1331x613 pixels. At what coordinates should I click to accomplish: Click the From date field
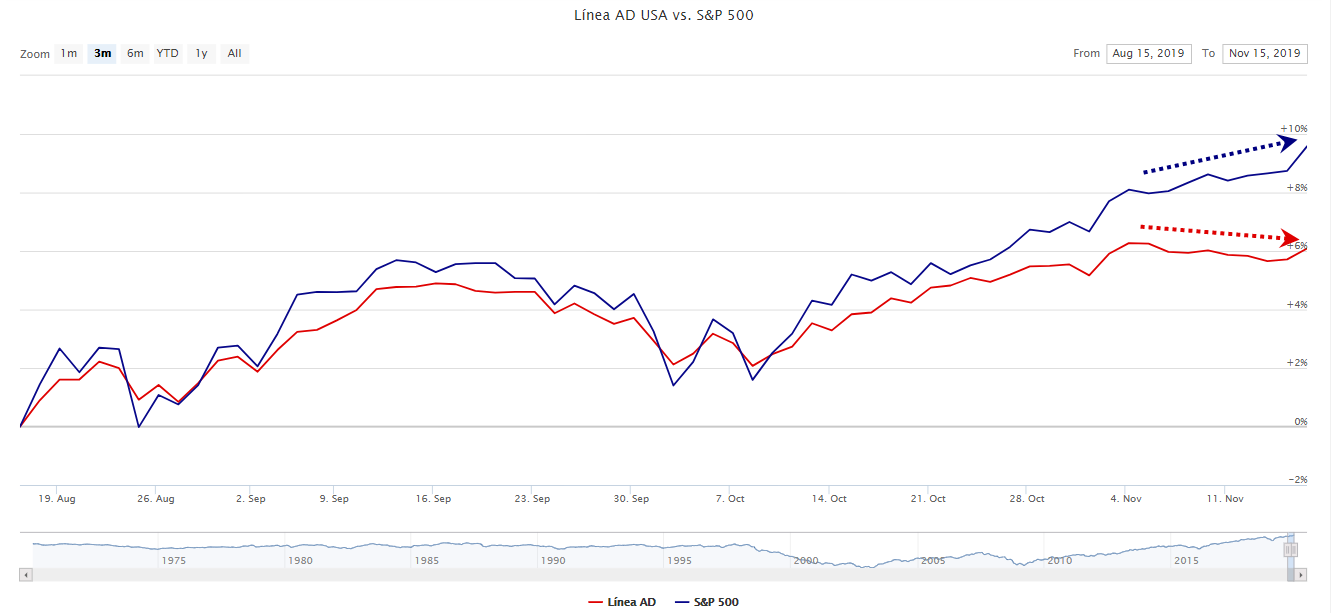click(x=1148, y=54)
